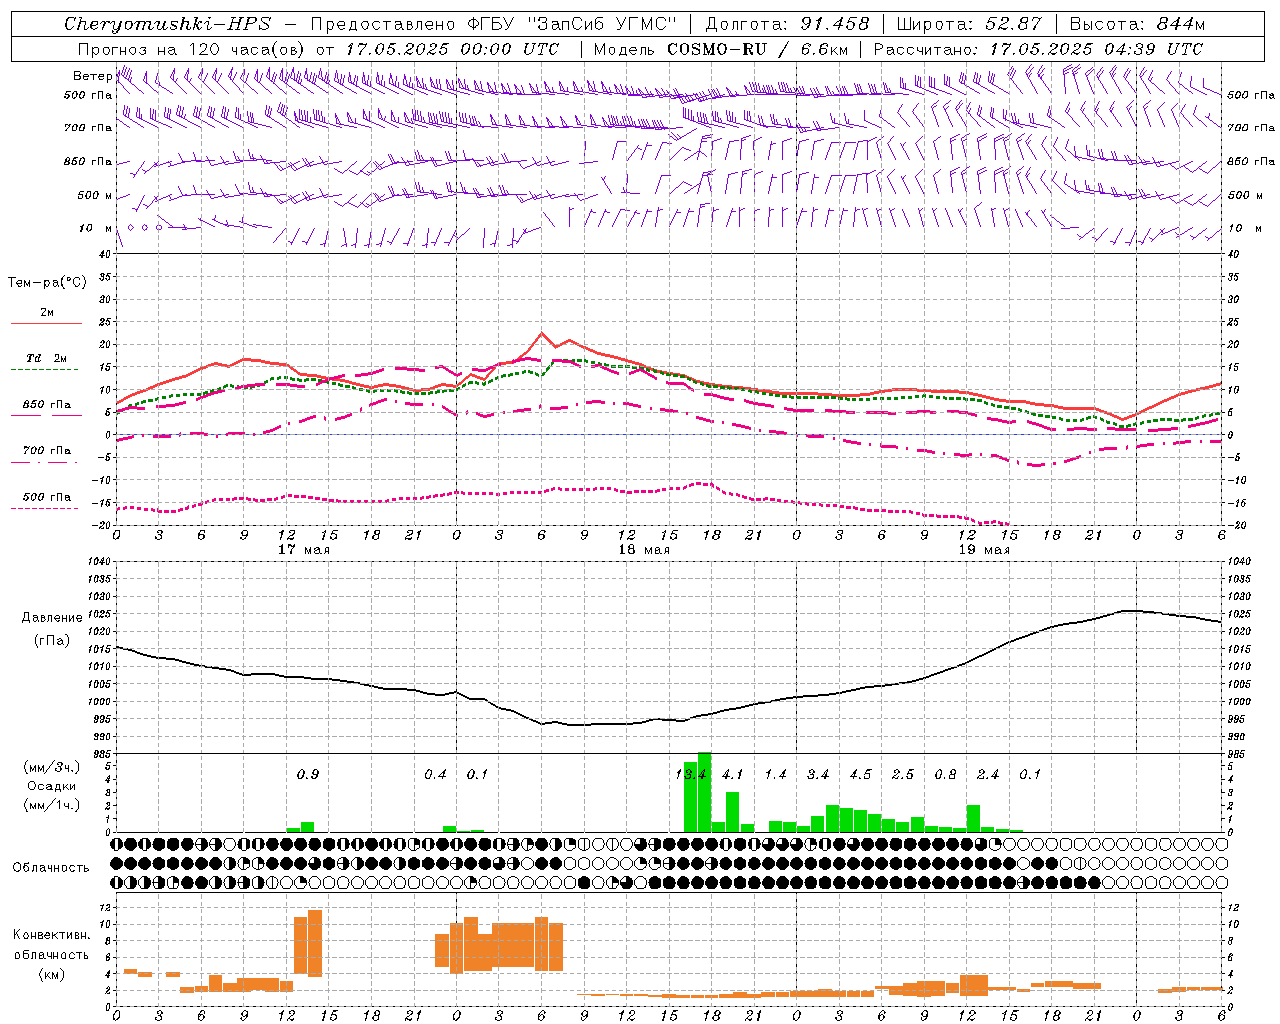Click '(км)' unit under convective cloudiness
Image resolution: width=1280 pixels, height=1024 pixels.
coord(51,974)
